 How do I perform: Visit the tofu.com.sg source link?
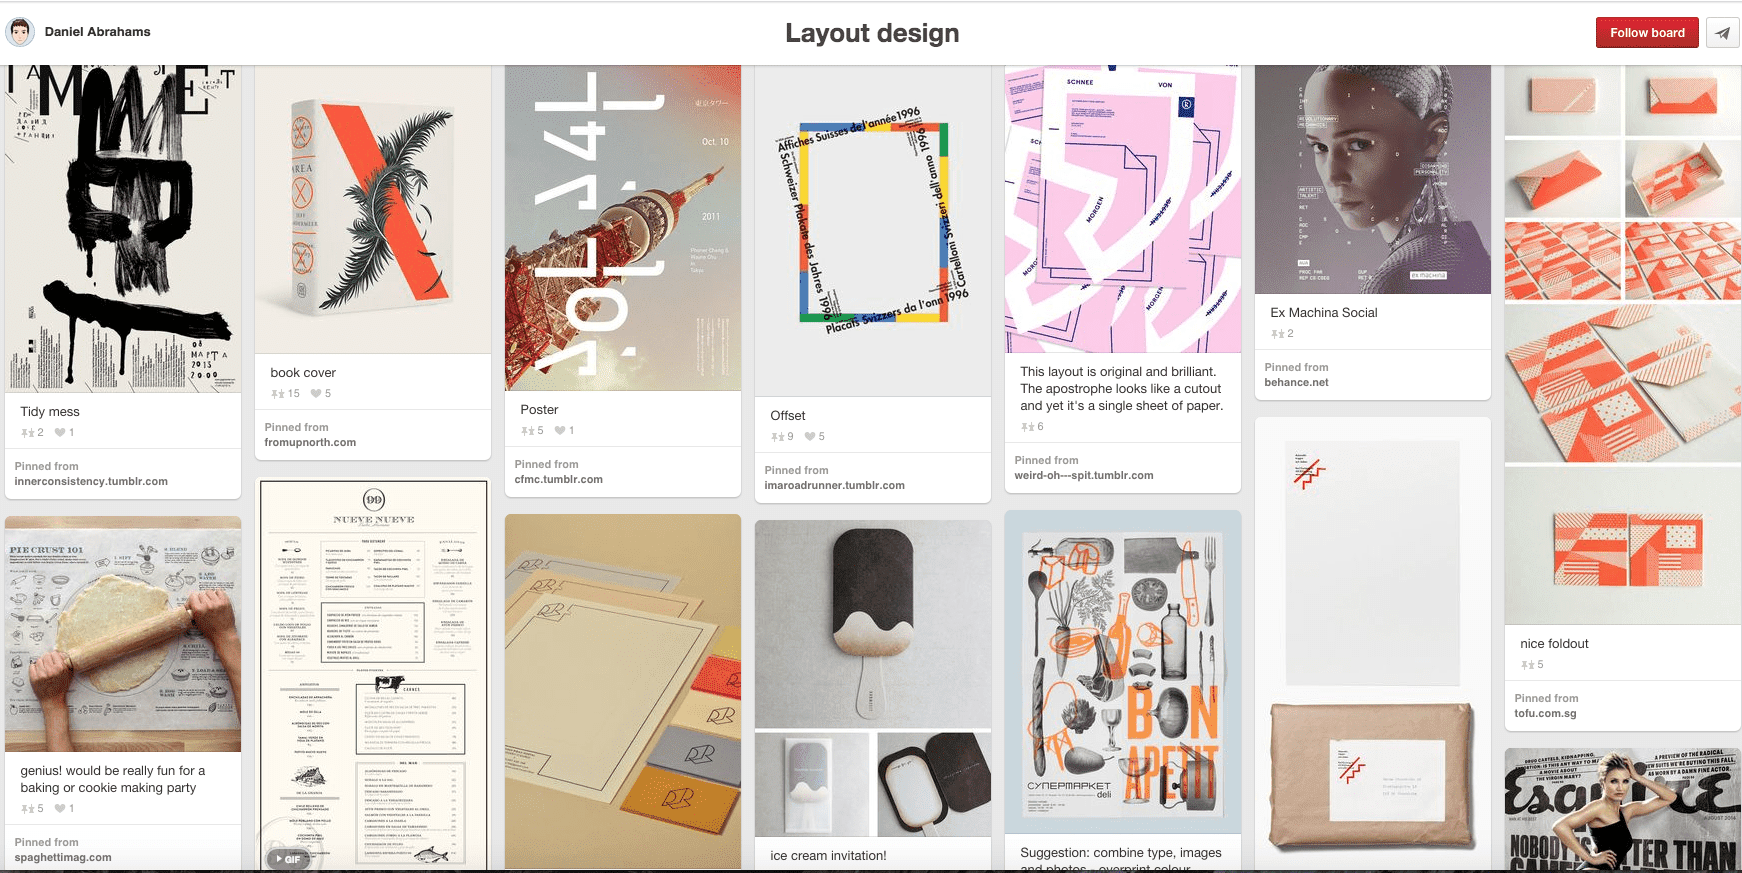click(x=1545, y=714)
